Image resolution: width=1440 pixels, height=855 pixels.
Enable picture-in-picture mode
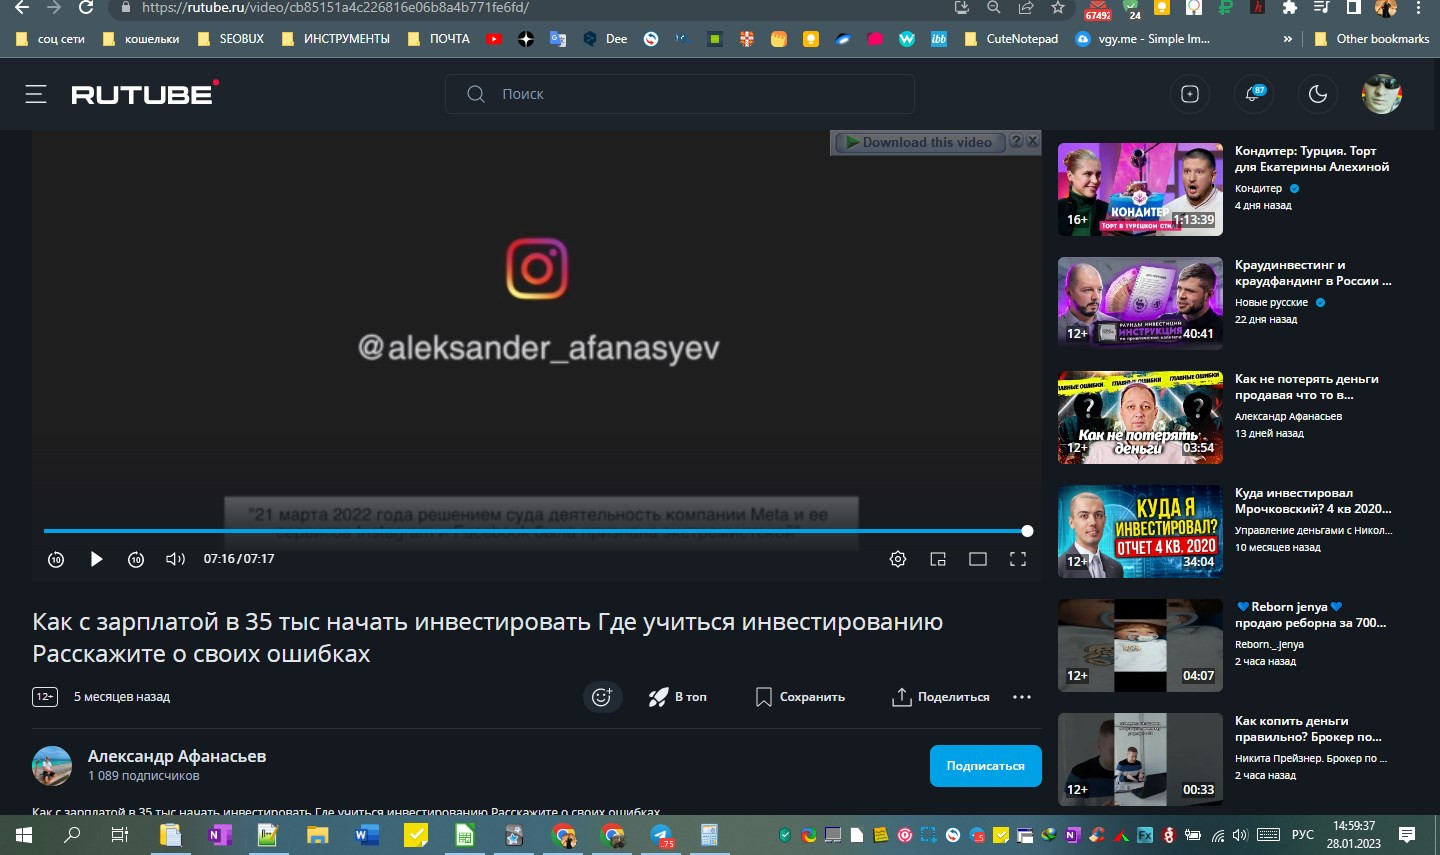click(x=938, y=559)
